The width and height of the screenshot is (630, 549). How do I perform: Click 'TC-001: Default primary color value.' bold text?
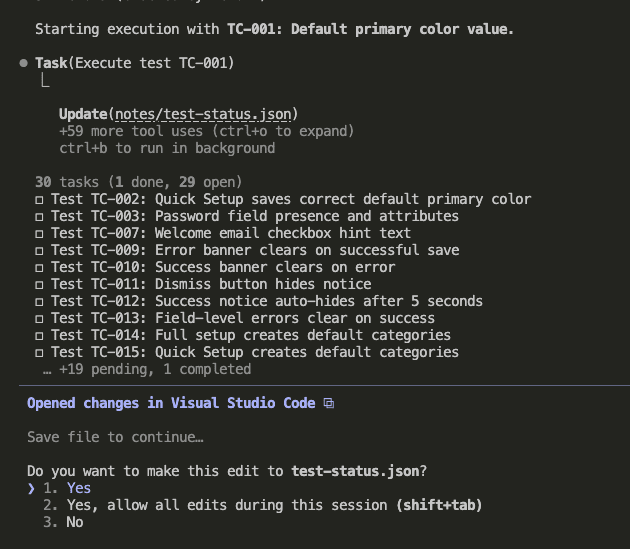tap(370, 29)
